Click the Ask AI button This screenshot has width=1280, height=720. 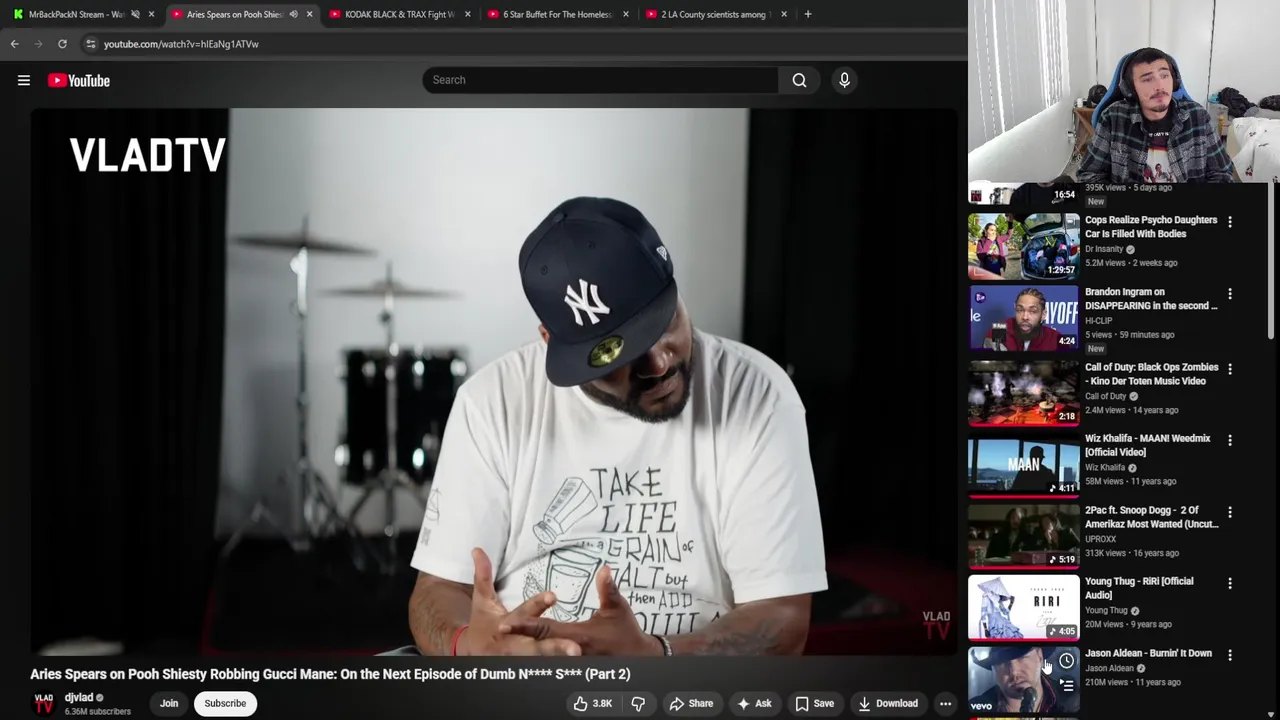[753, 703]
